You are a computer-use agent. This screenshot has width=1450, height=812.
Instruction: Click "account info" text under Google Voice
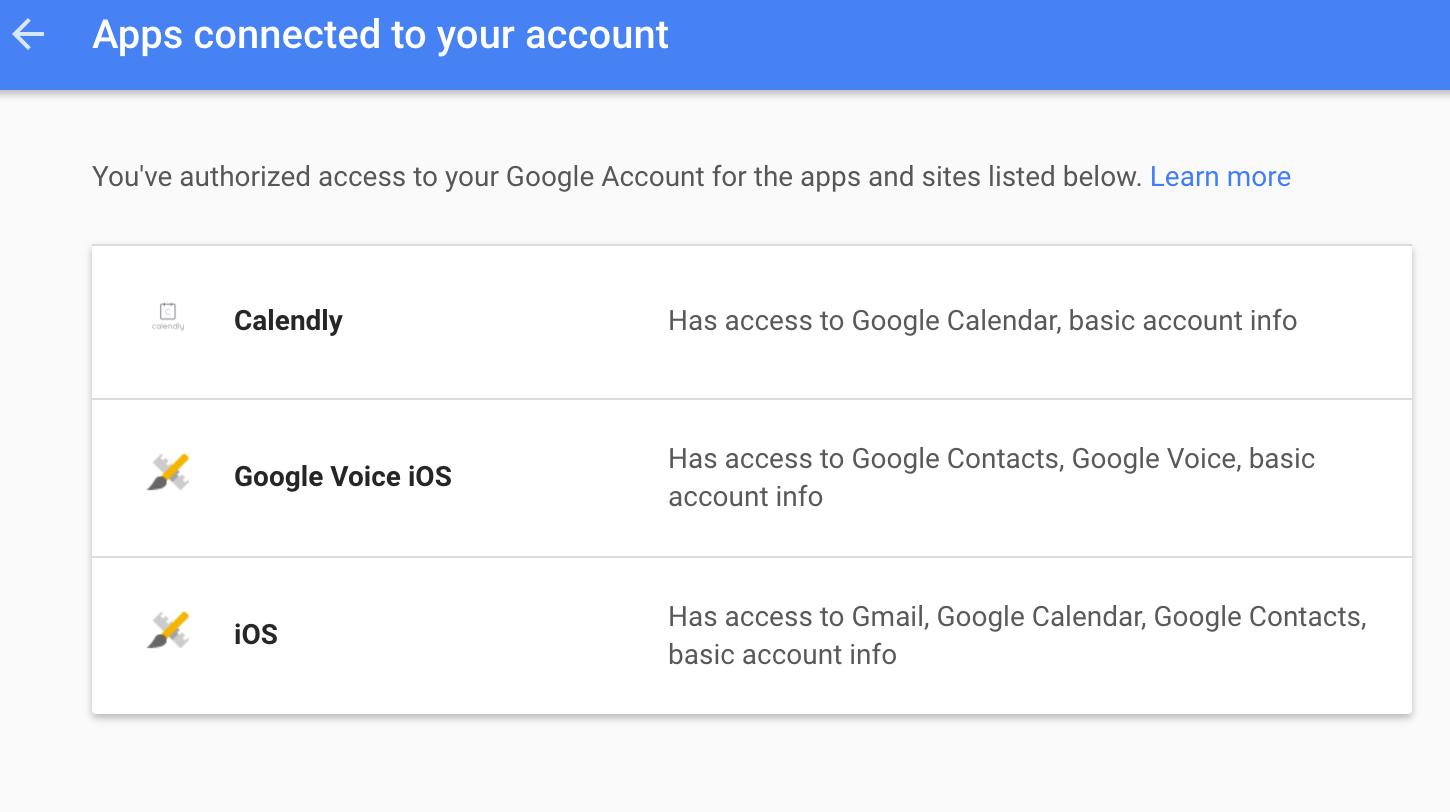coord(745,497)
